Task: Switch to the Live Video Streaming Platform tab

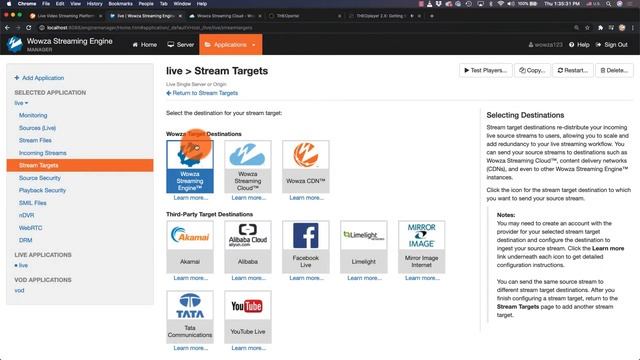Action: pyautogui.click(x=65, y=16)
